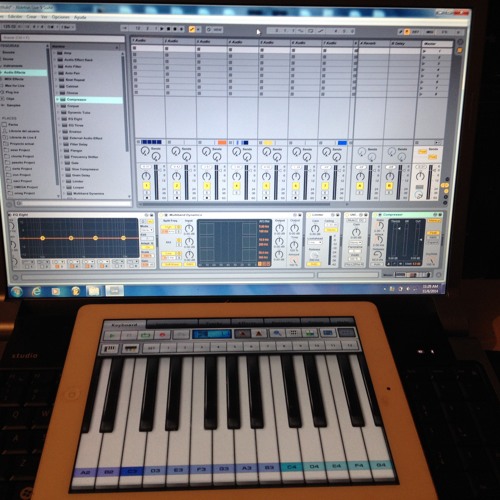Click the clip stop square in 1 Audio's first slot

tap(135, 48)
